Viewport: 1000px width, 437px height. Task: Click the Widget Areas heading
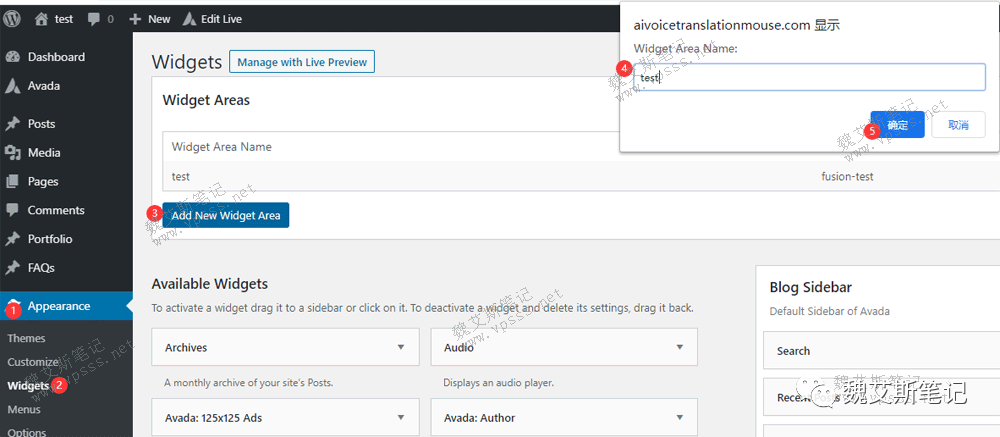(x=206, y=100)
